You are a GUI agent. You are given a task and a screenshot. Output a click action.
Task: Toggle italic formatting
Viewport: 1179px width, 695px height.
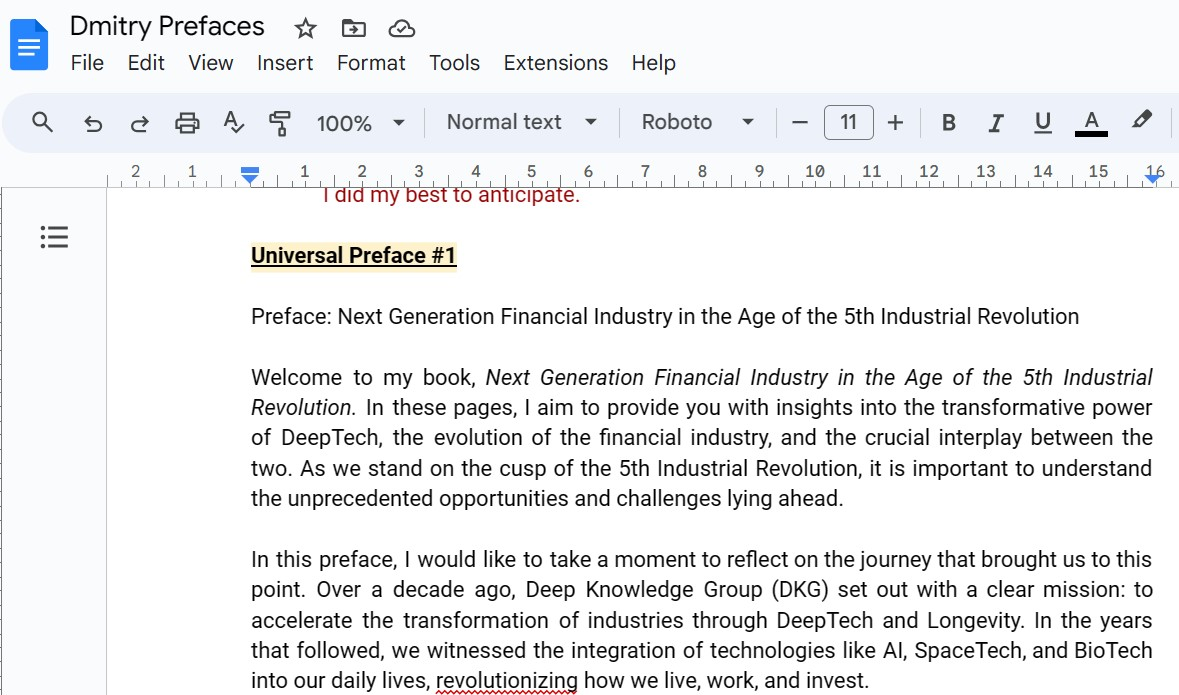click(996, 123)
